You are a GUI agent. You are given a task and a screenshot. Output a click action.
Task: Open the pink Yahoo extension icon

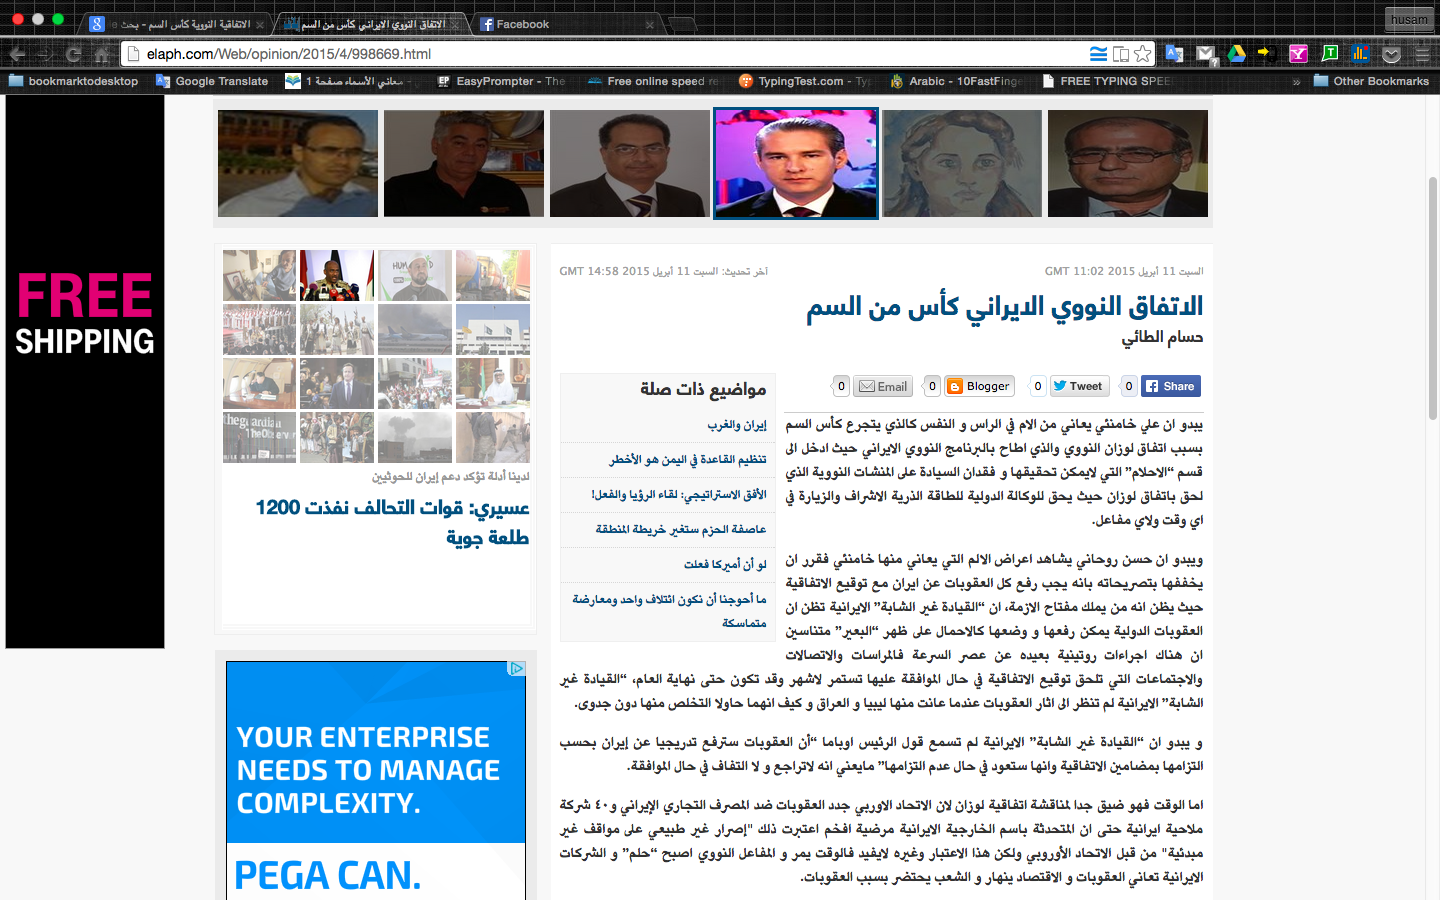coord(1299,54)
